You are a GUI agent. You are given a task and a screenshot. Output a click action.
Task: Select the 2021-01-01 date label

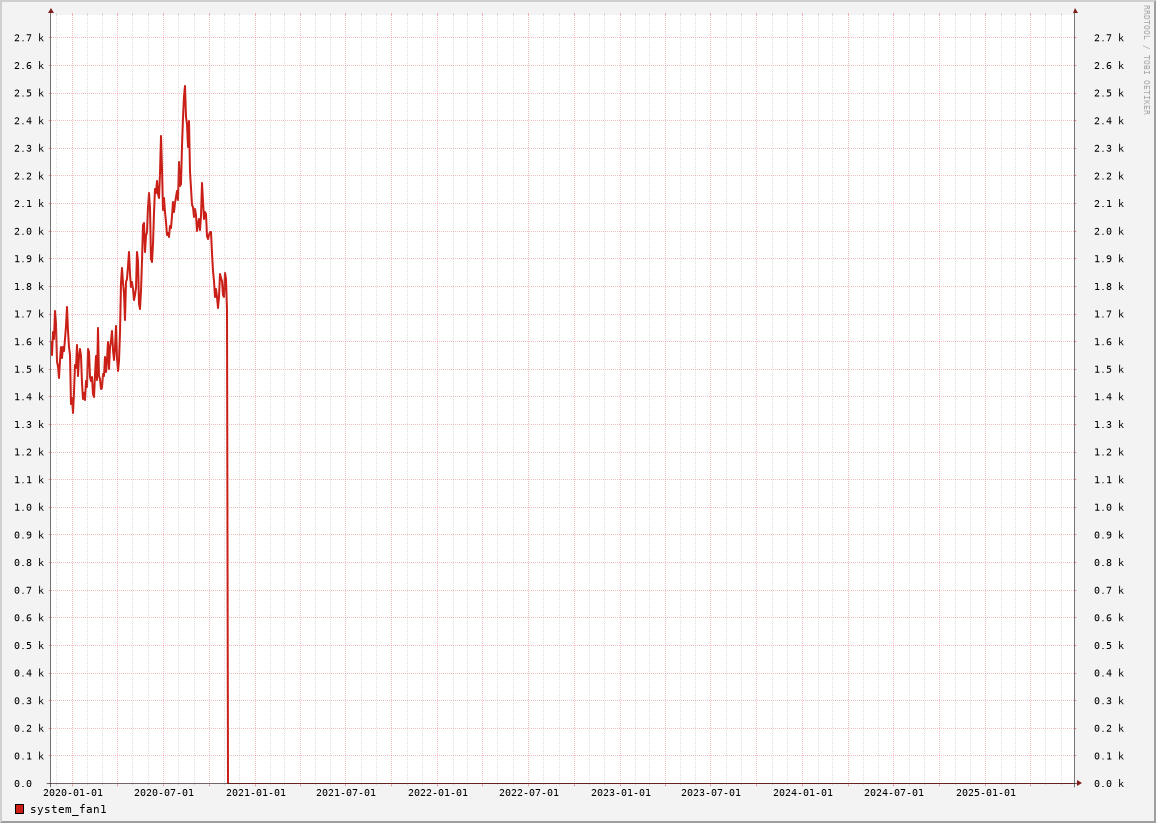256,793
